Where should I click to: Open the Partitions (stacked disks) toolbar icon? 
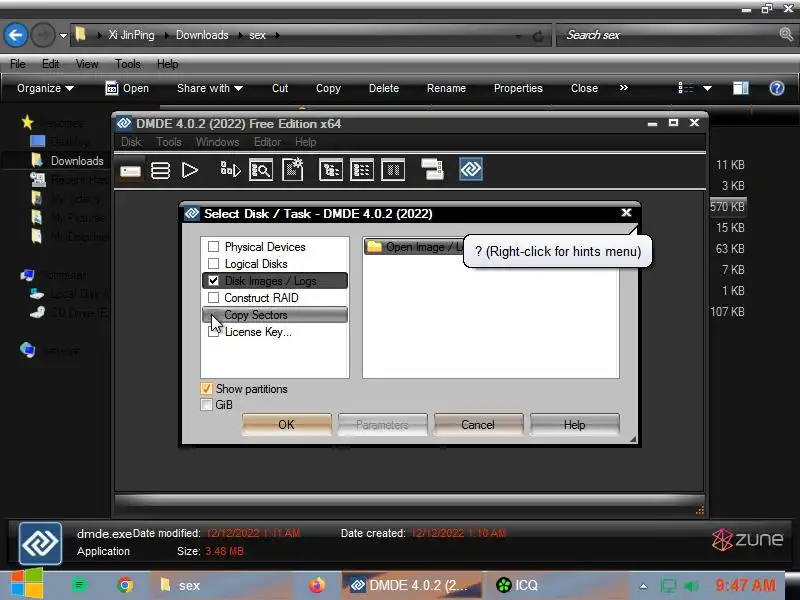(160, 170)
